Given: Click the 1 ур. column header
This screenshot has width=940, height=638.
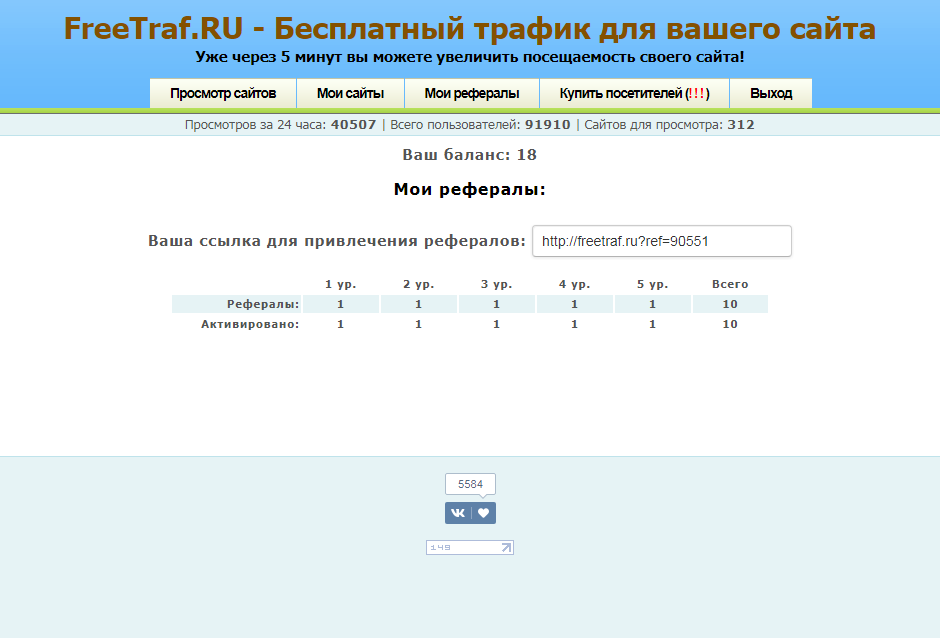Looking at the screenshot, I should click(340, 284).
